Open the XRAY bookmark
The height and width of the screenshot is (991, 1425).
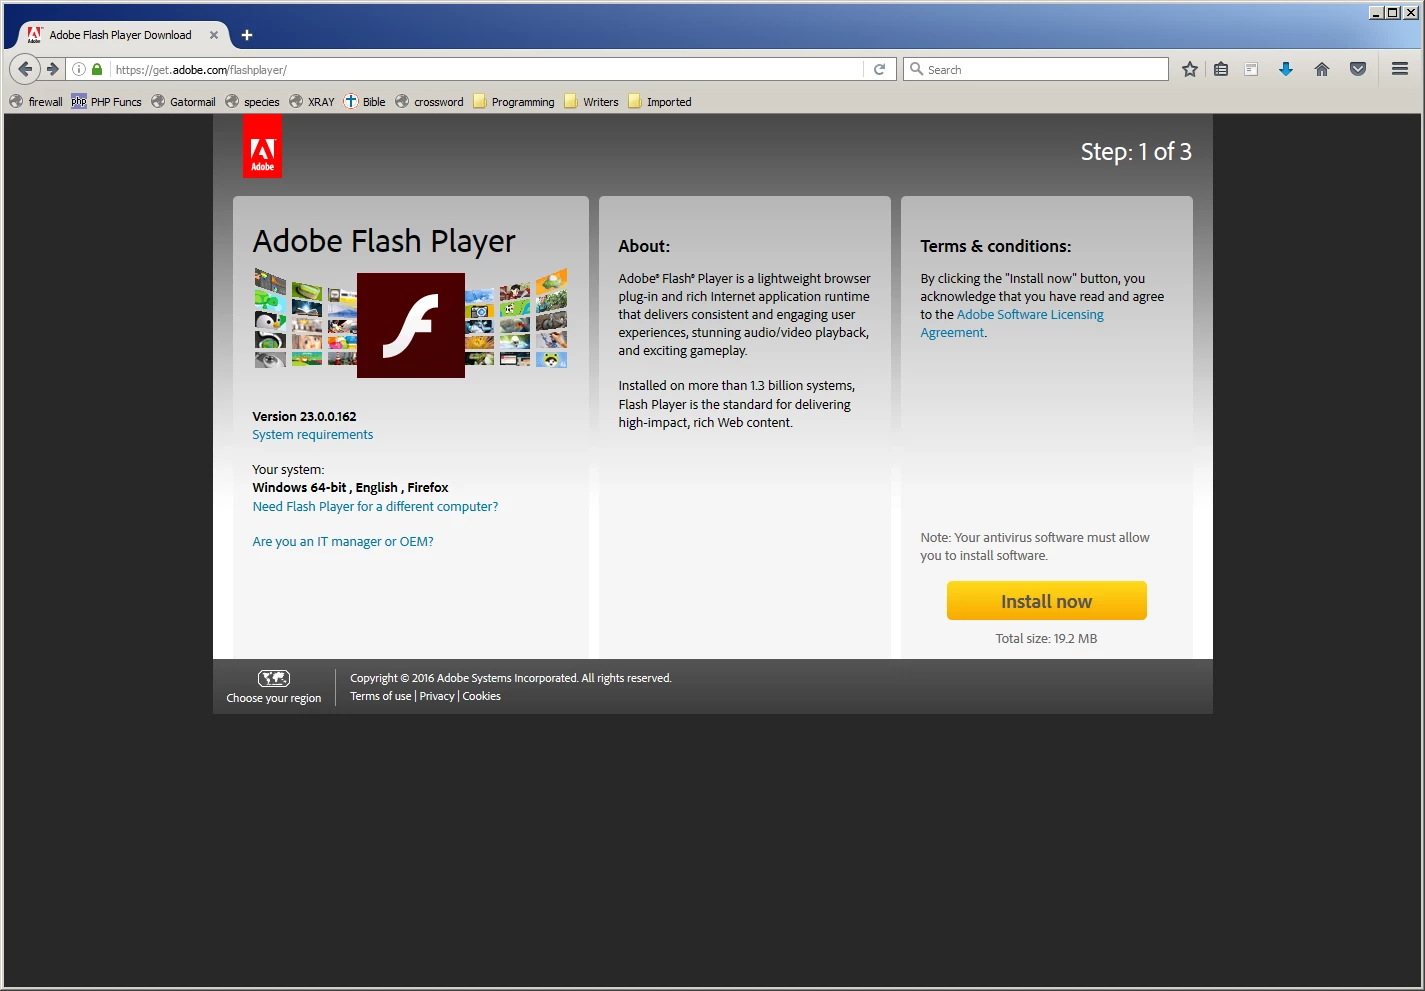pyautogui.click(x=312, y=102)
